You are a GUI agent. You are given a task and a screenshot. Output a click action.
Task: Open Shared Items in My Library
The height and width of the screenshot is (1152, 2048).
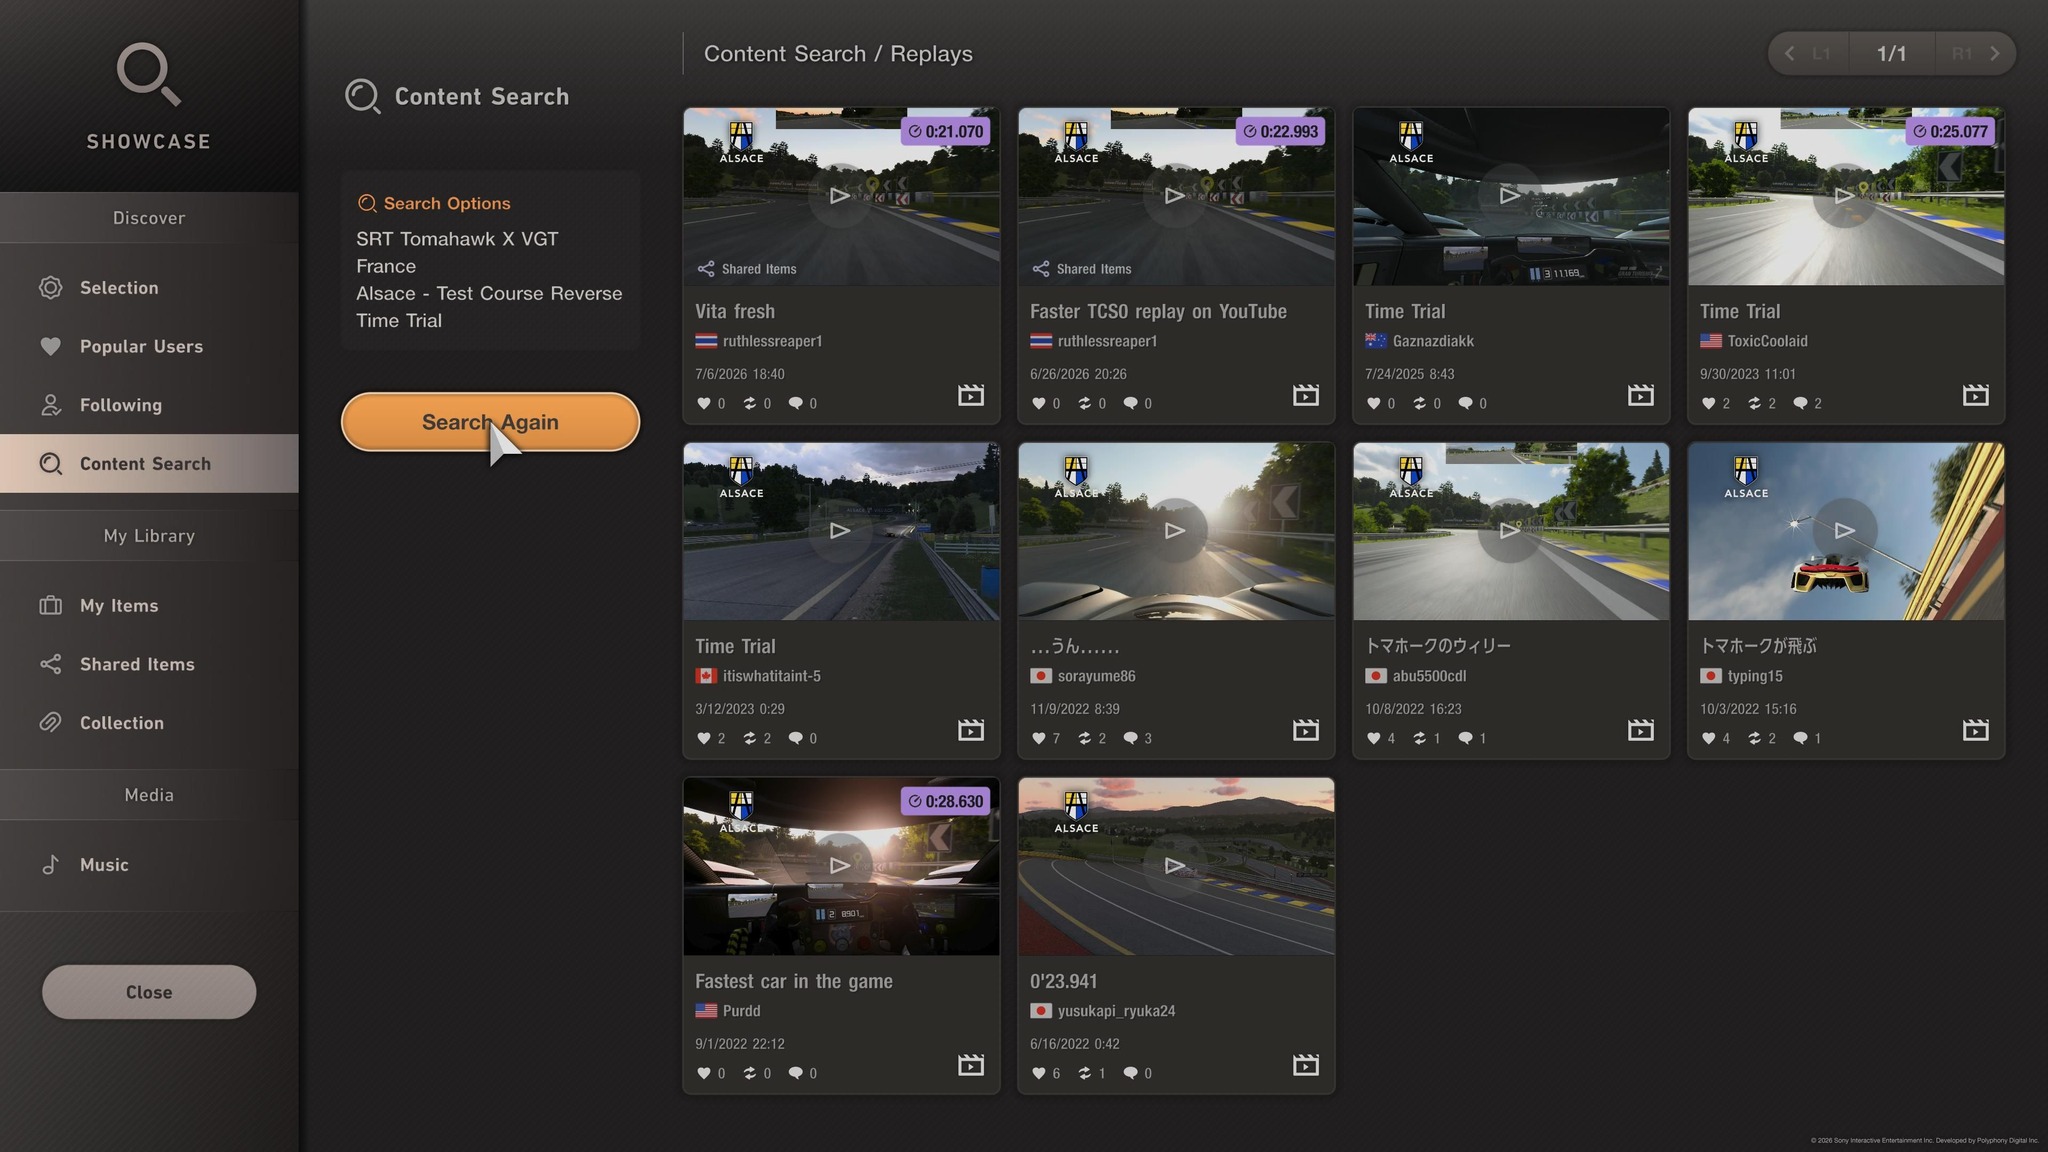coord(149,665)
